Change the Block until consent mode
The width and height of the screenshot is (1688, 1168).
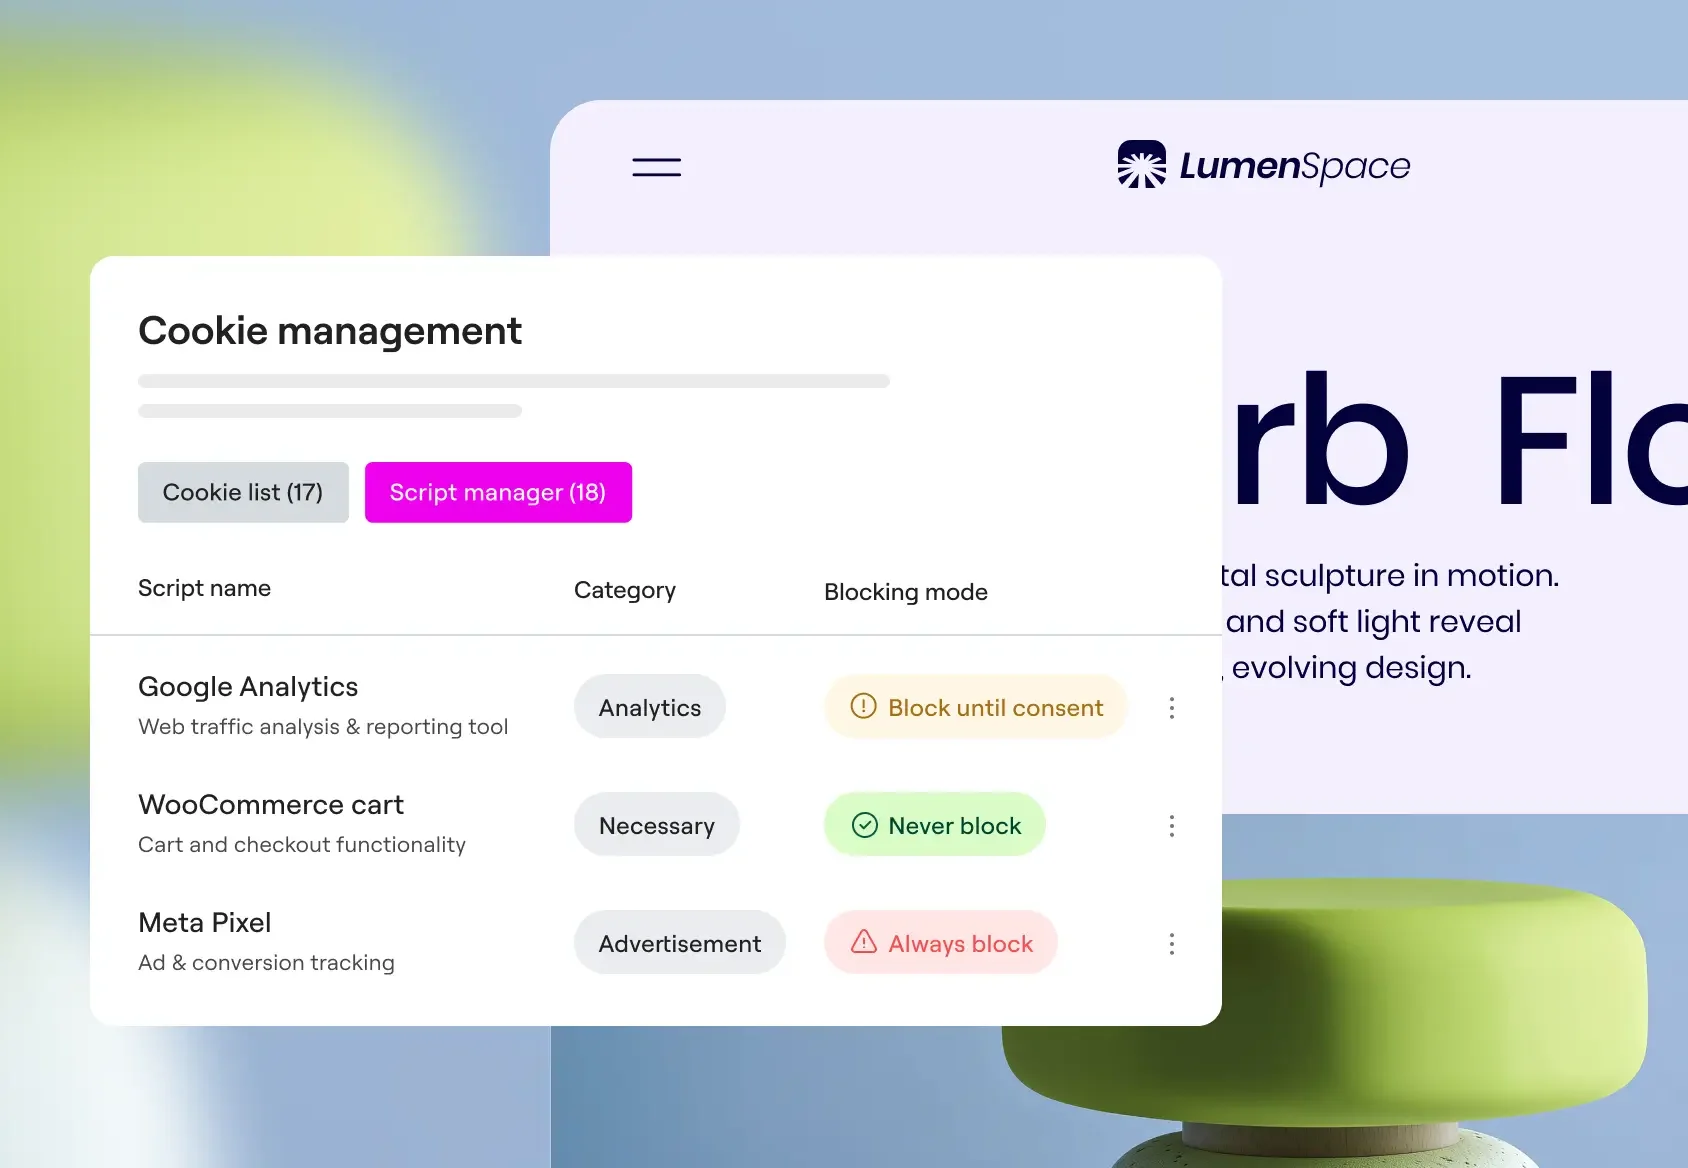(976, 707)
